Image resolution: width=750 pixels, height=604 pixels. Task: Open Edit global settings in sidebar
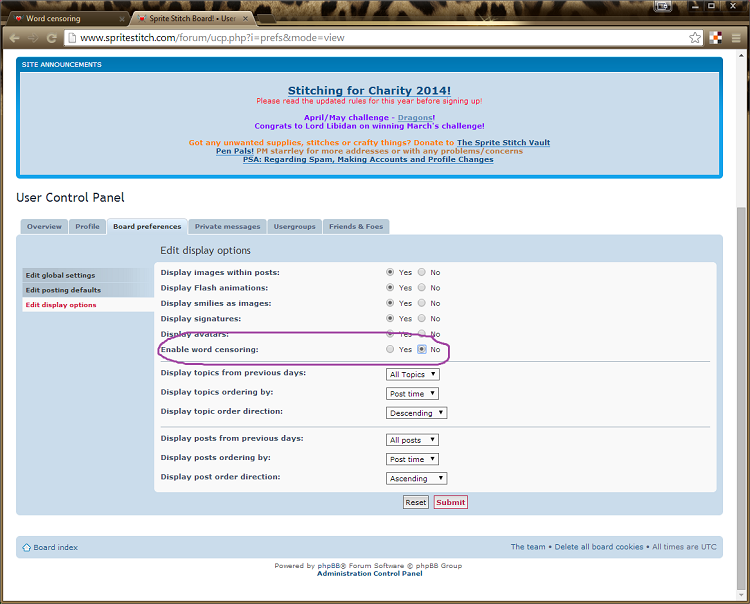coord(61,275)
